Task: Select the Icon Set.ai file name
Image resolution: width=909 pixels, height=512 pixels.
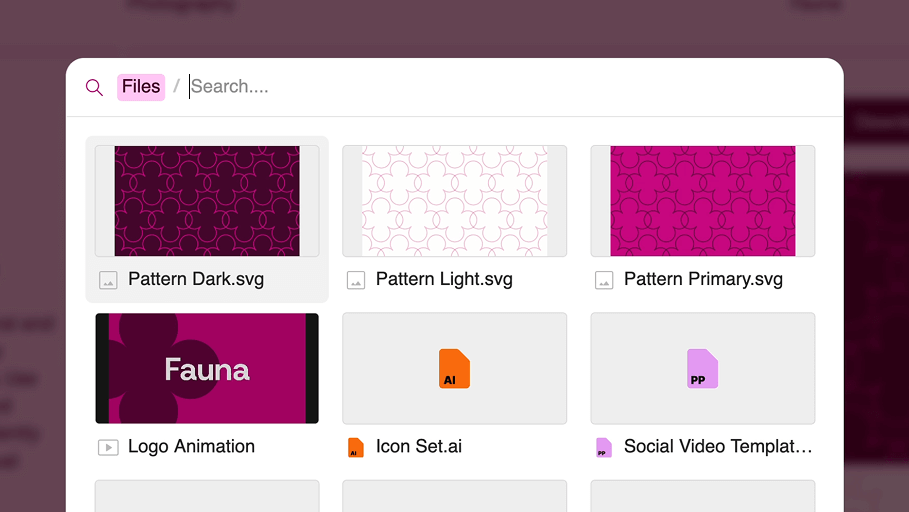Action: pyautogui.click(x=419, y=447)
